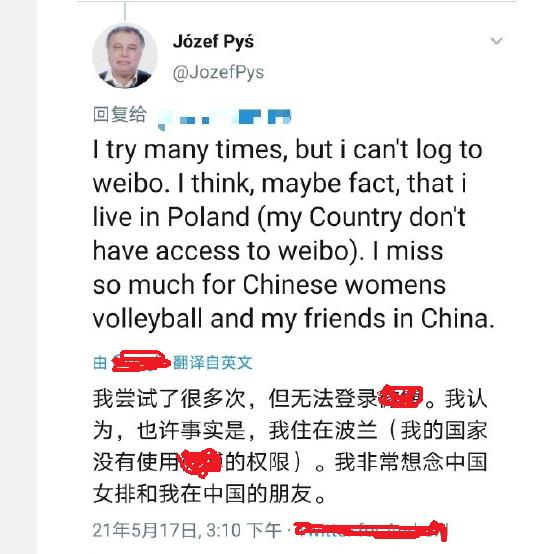Click the last line 女排和我在中国的朋友
Screen dimensions: 556x554
[209, 494]
